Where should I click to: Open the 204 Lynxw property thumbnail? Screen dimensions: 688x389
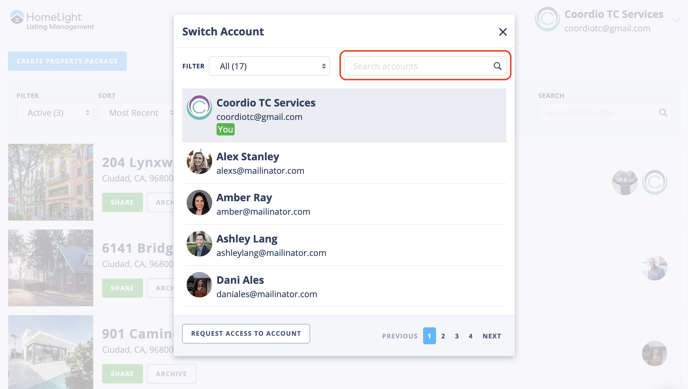point(50,182)
